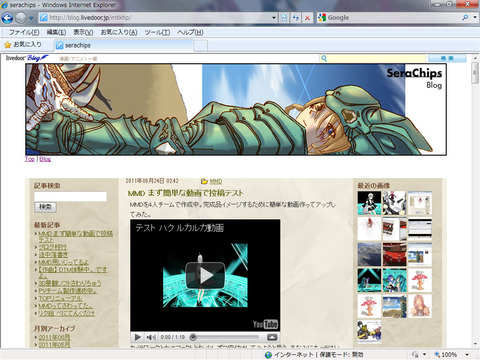
Task: Open the ヘルプ(H) menu
Action: pos(190,32)
